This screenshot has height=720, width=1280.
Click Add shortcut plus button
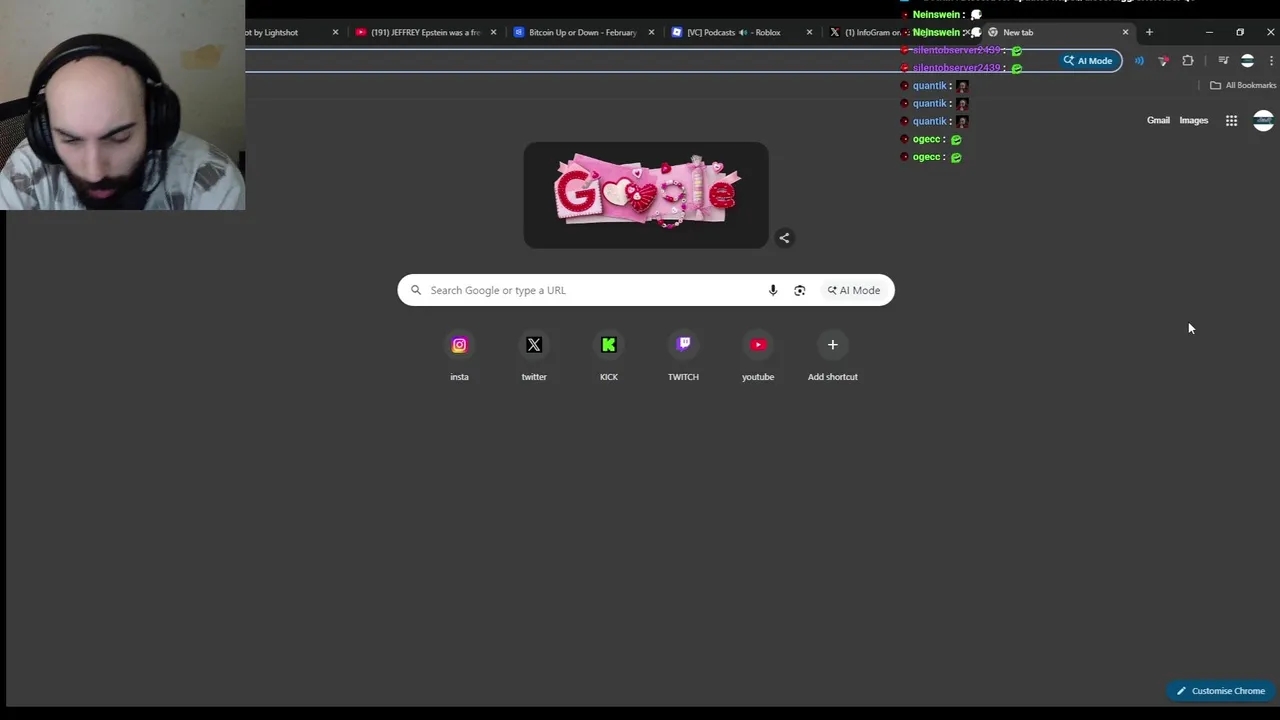(x=832, y=345)
